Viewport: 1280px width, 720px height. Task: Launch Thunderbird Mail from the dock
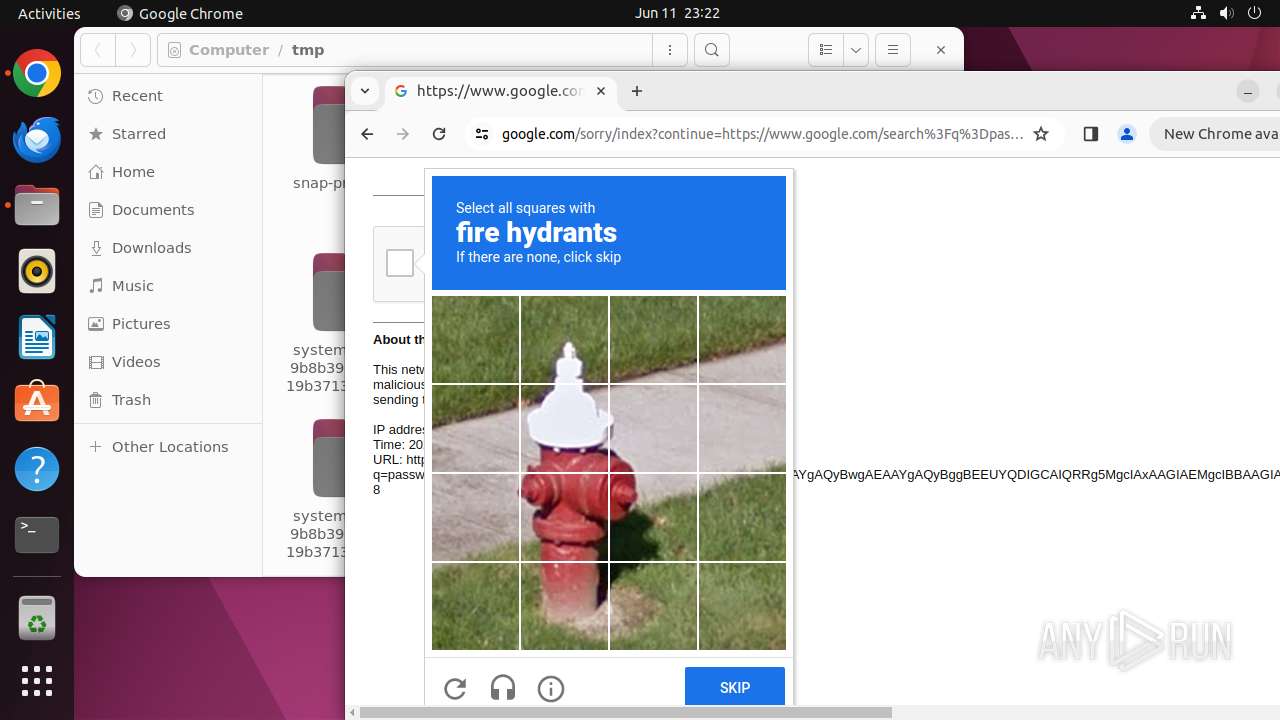(x=37, y=139)
